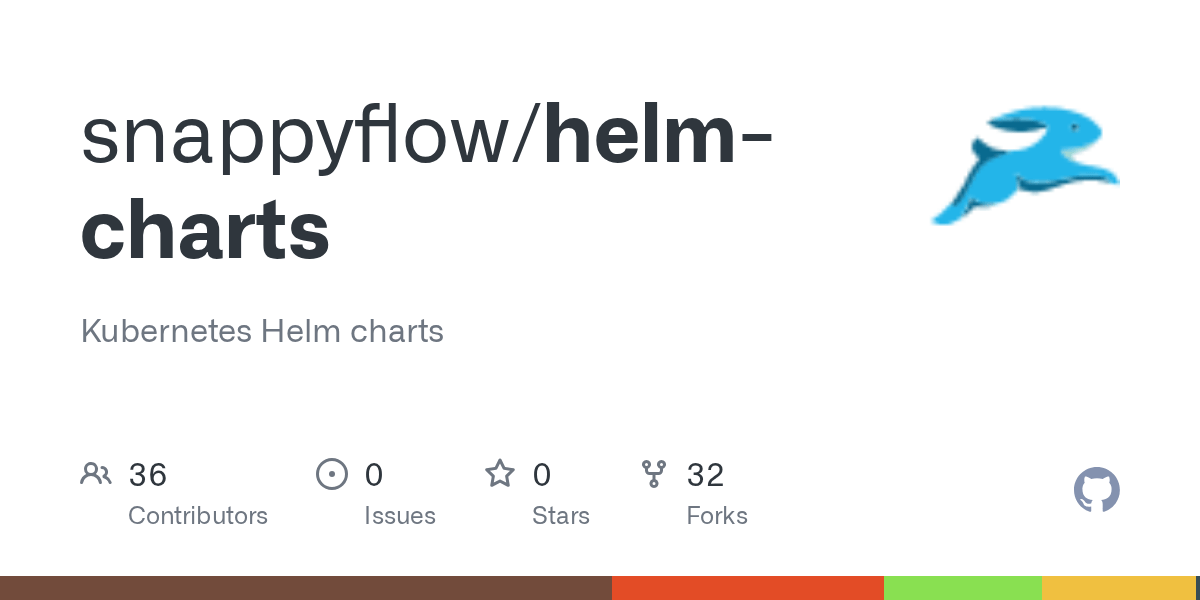Click the brown language bar segment
This screenshot has height=600, width=1200.
306,588
